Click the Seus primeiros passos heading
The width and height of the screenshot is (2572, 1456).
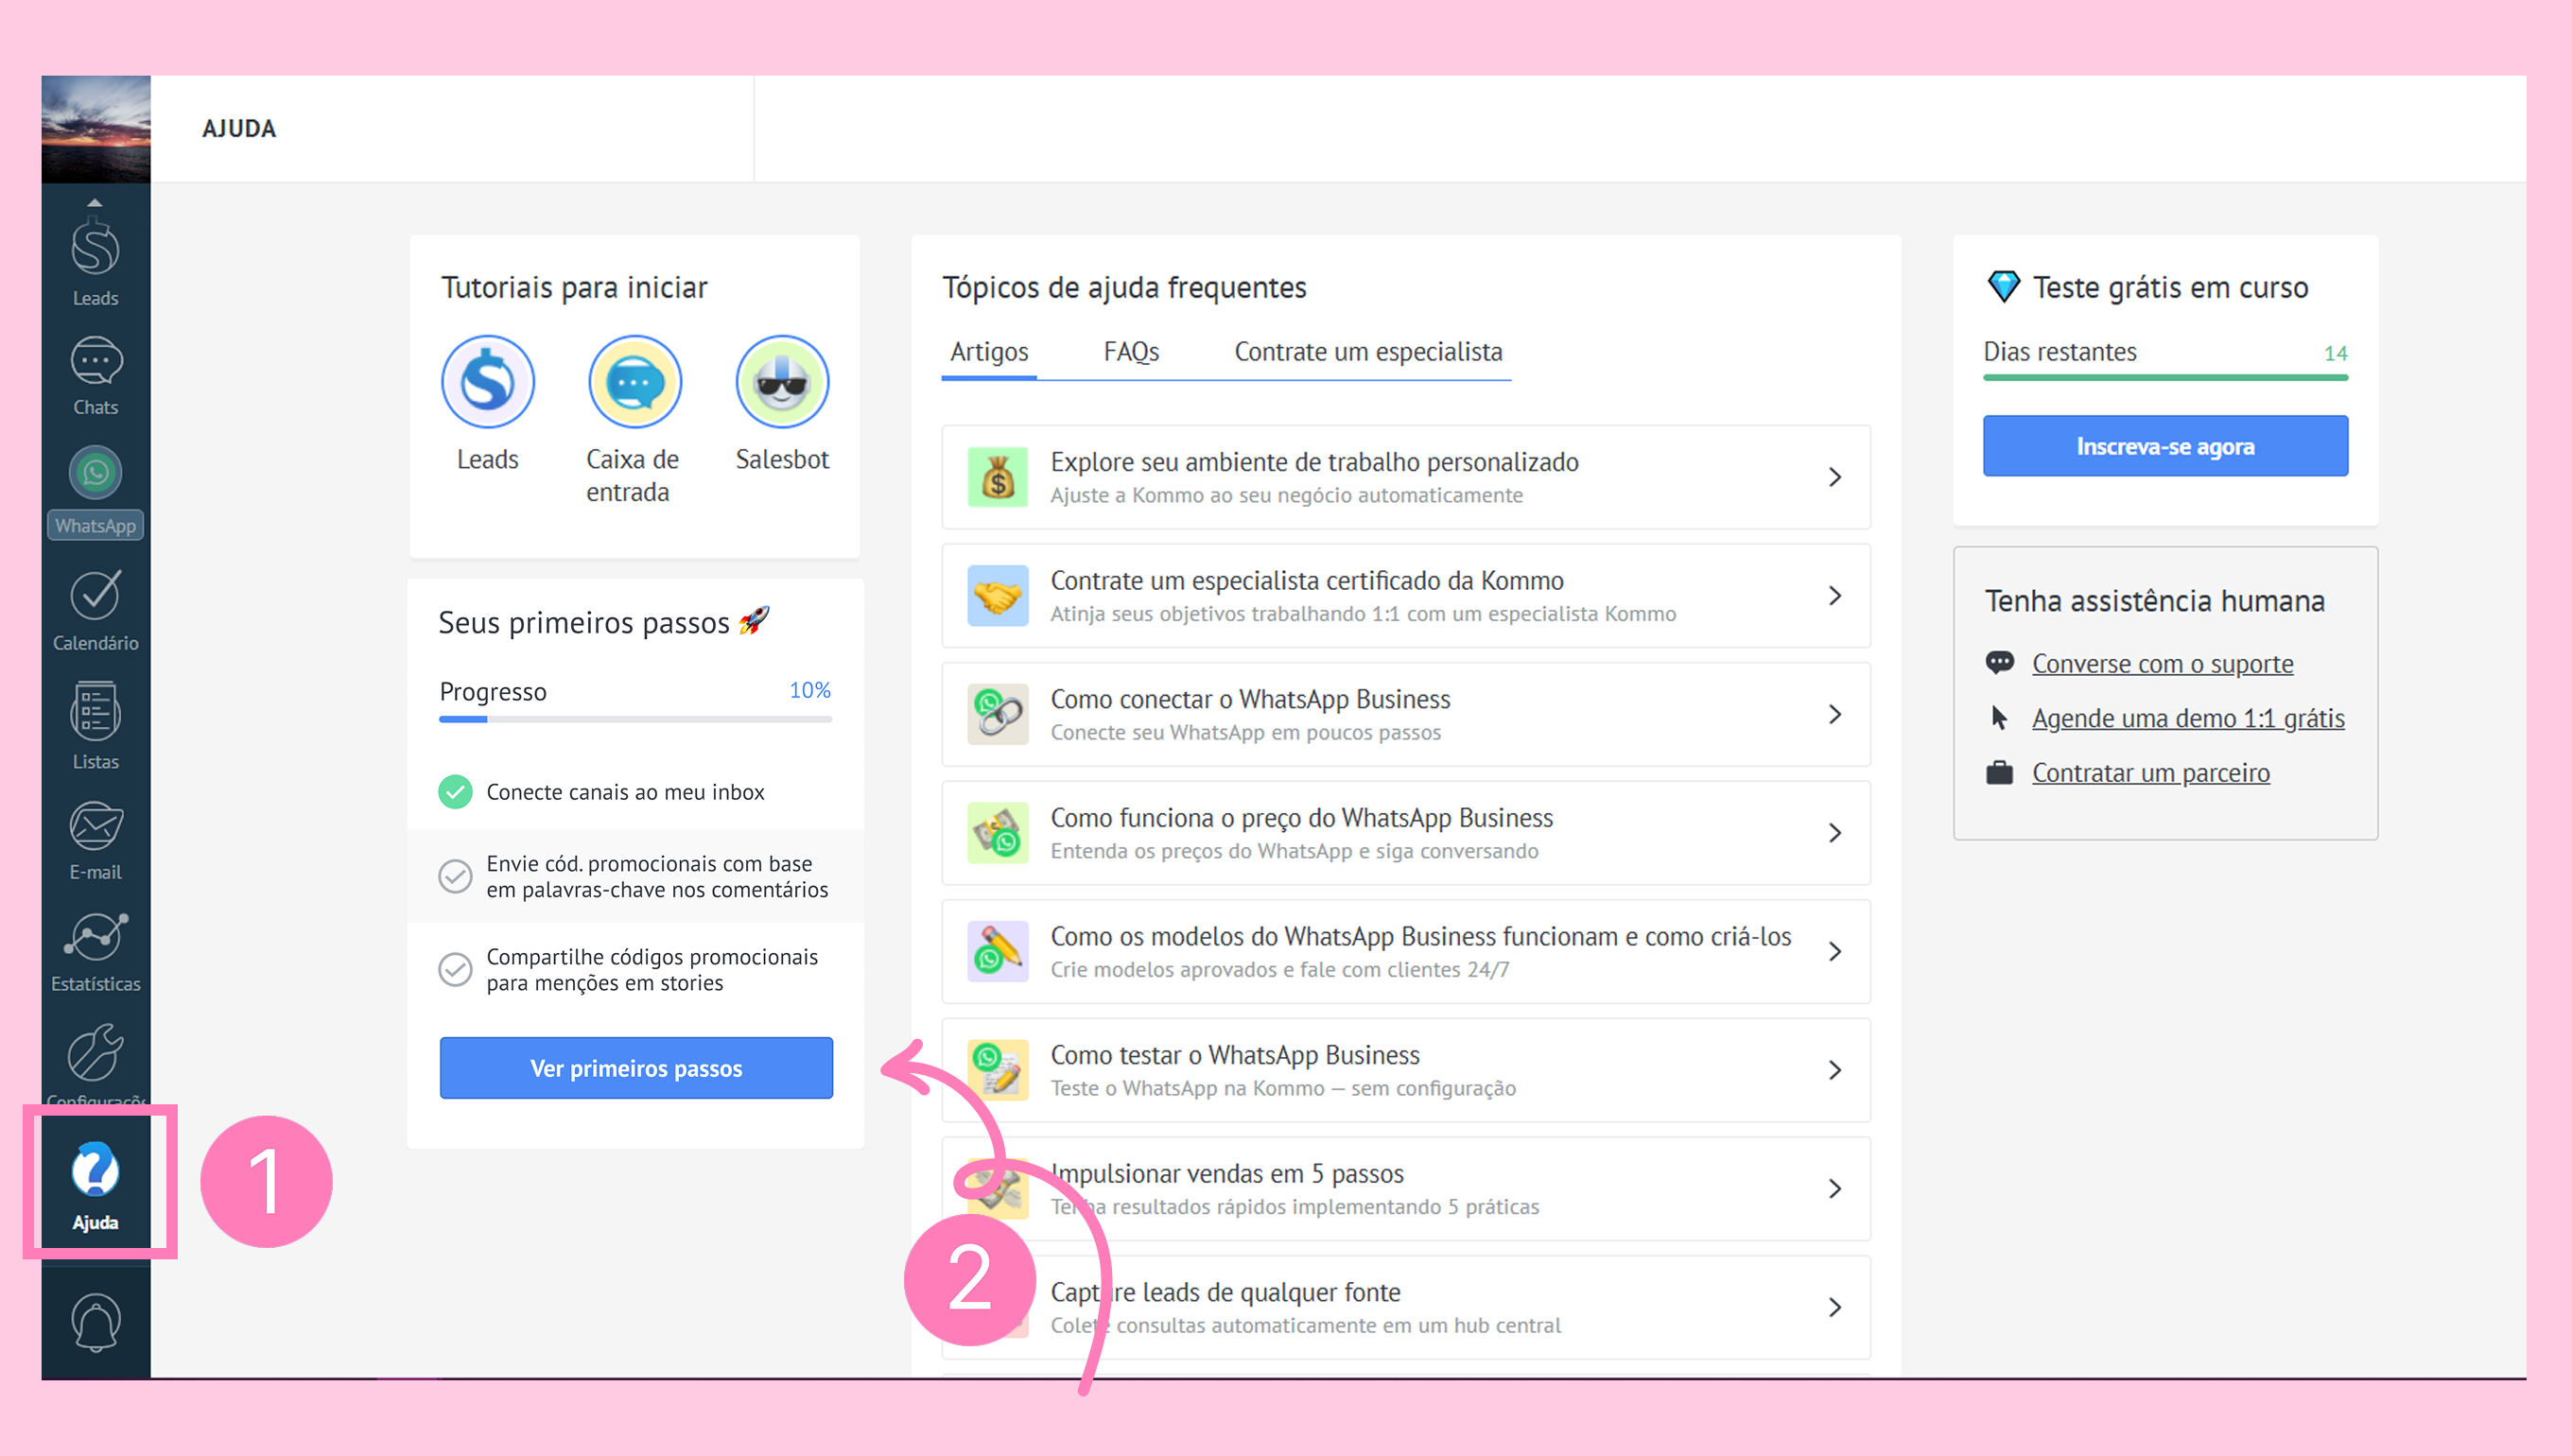[x=604, y=622]
